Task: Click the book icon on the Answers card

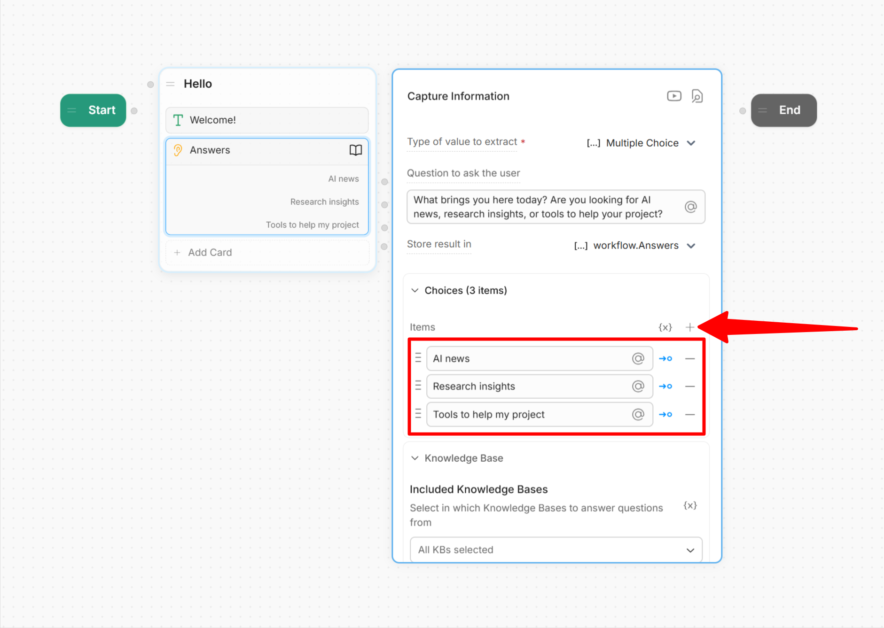Action: tap(355, 150)
